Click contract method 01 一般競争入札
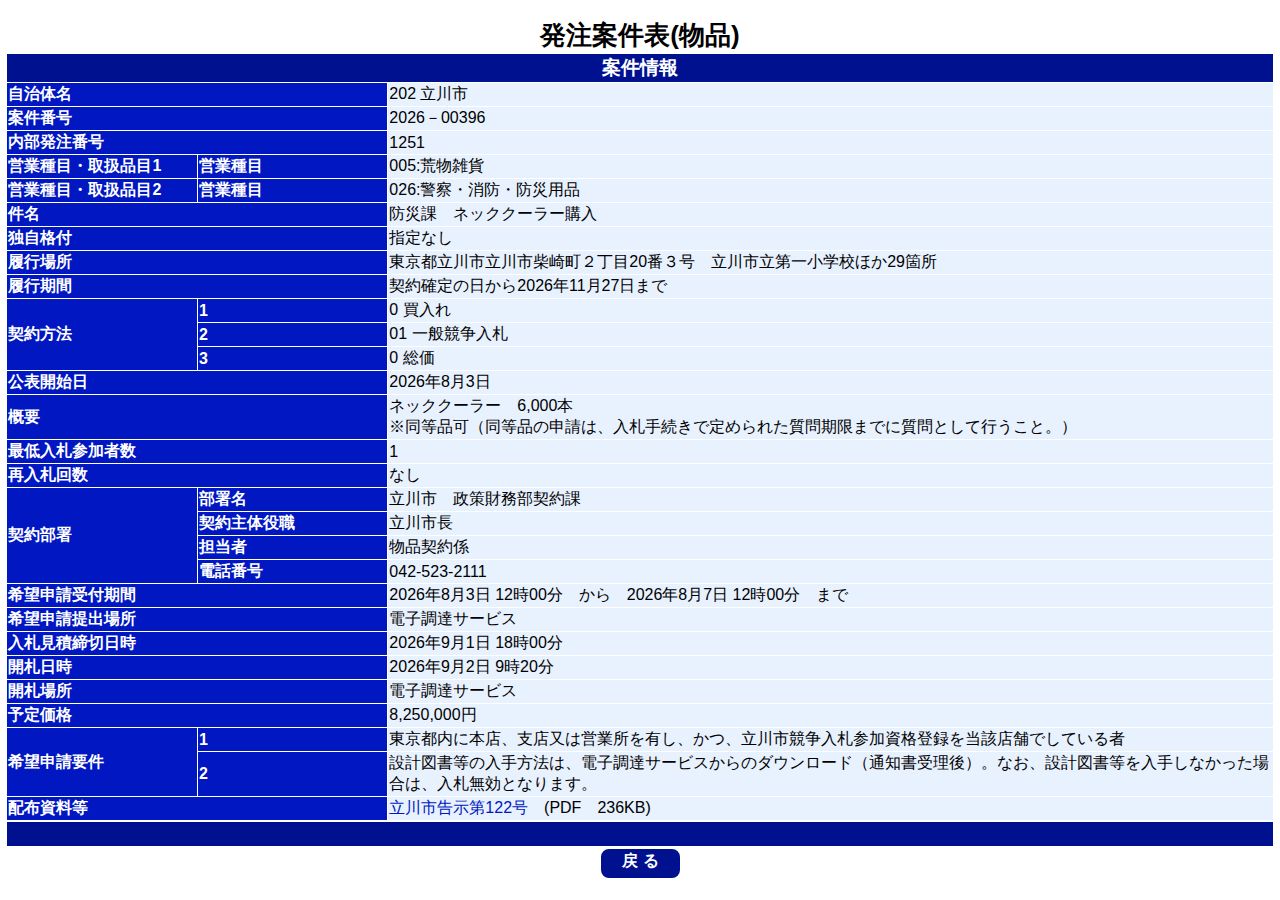This screenshot has width=1280, height=900. [448, 334]
